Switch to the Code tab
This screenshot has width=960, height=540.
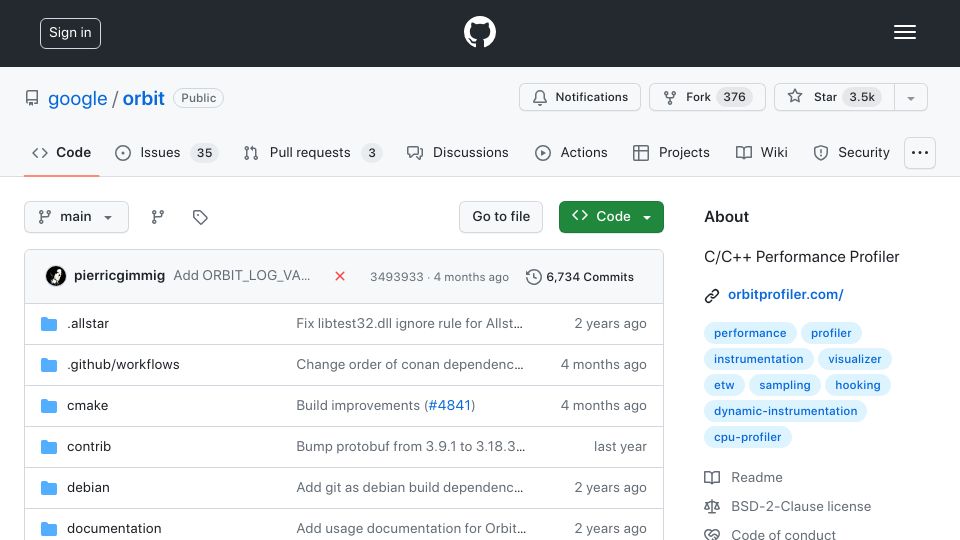[x=61, y=152]
